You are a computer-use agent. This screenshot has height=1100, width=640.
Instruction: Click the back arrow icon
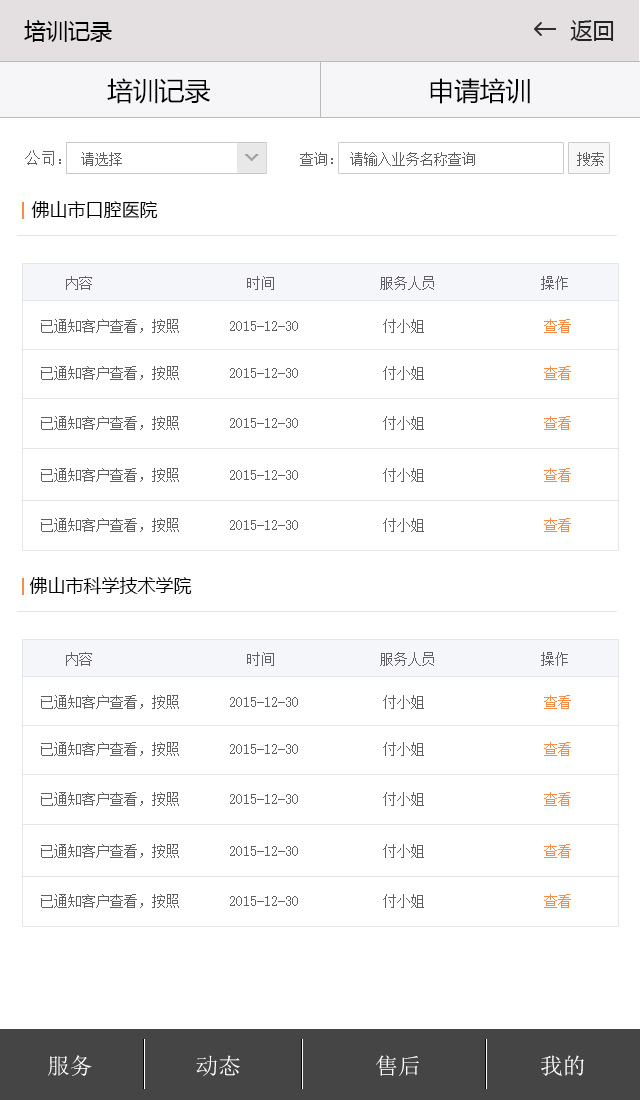[544, 30]
